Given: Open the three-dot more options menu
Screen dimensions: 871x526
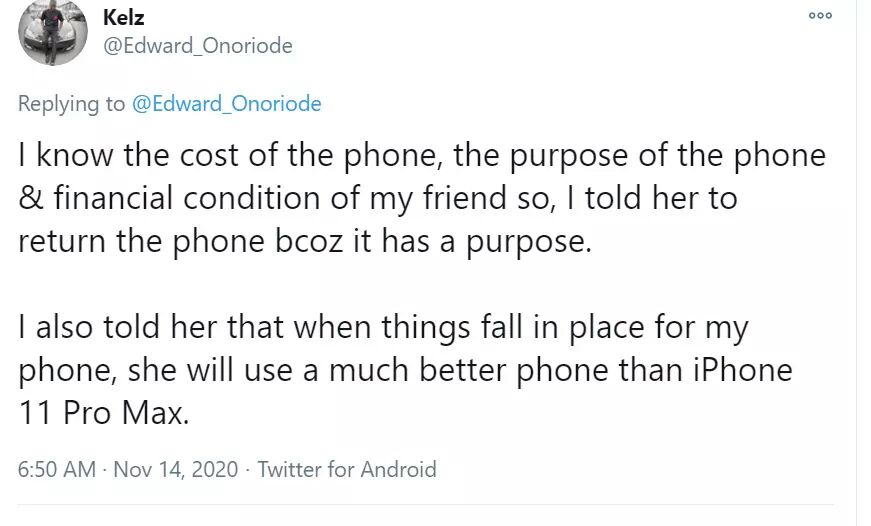Looking at the screenshot, I should point(820,16).
